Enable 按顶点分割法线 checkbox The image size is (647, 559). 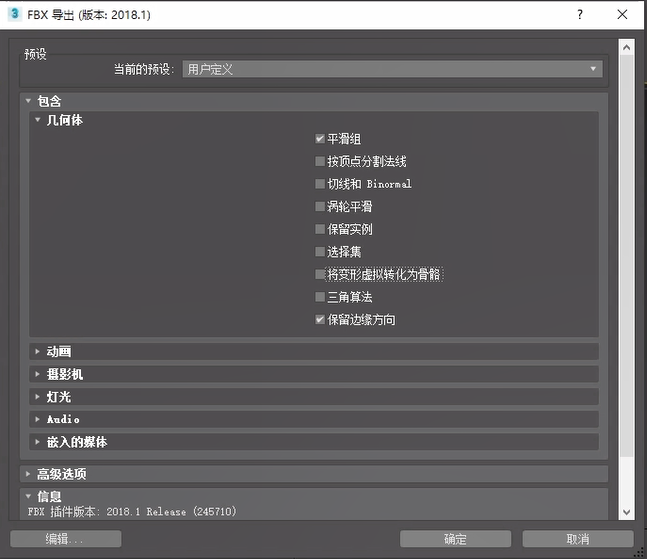320,162
